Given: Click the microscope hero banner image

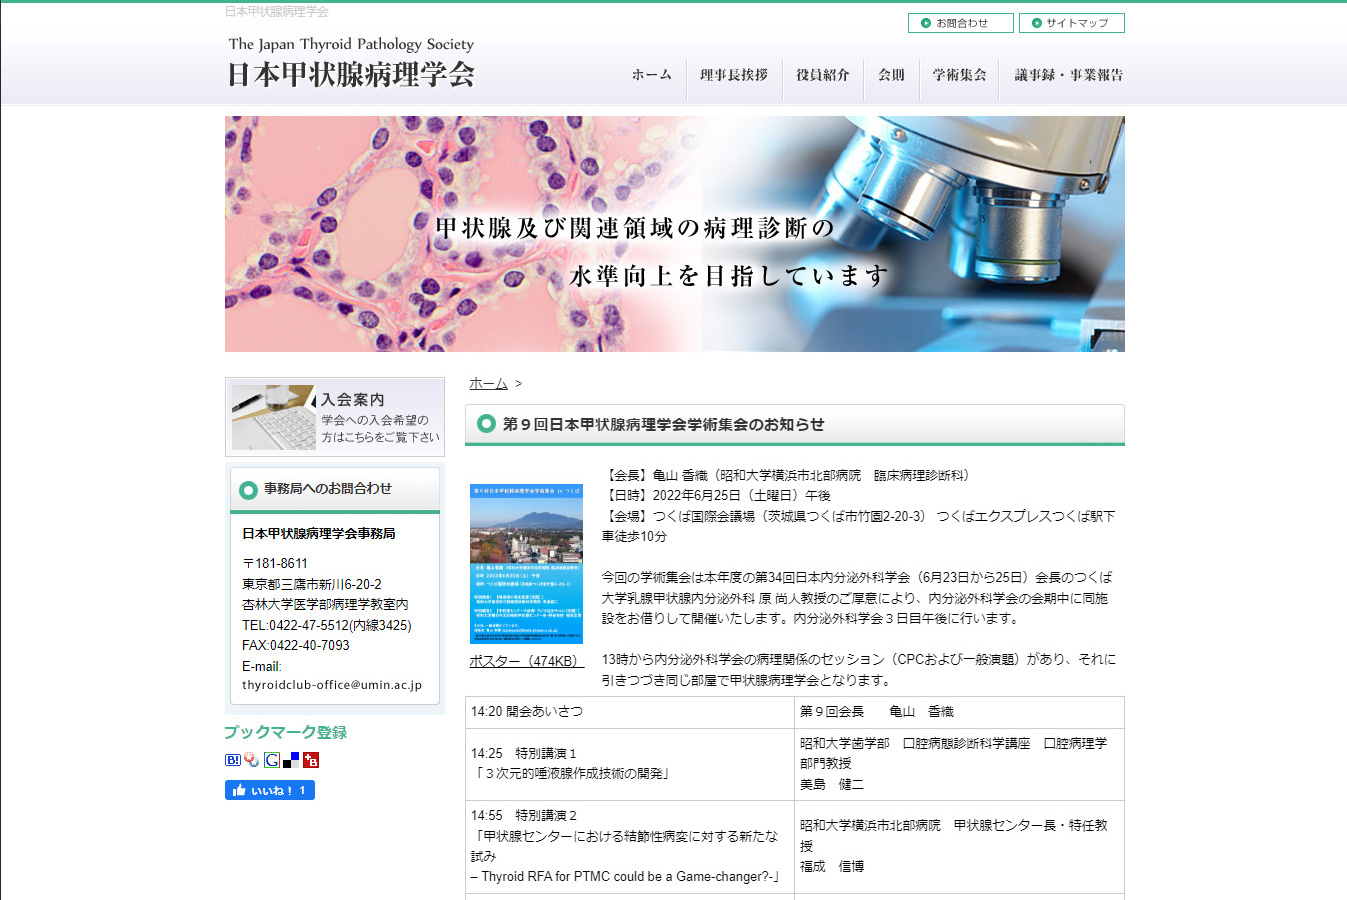Looking at the screenshot, I should 674,234.
